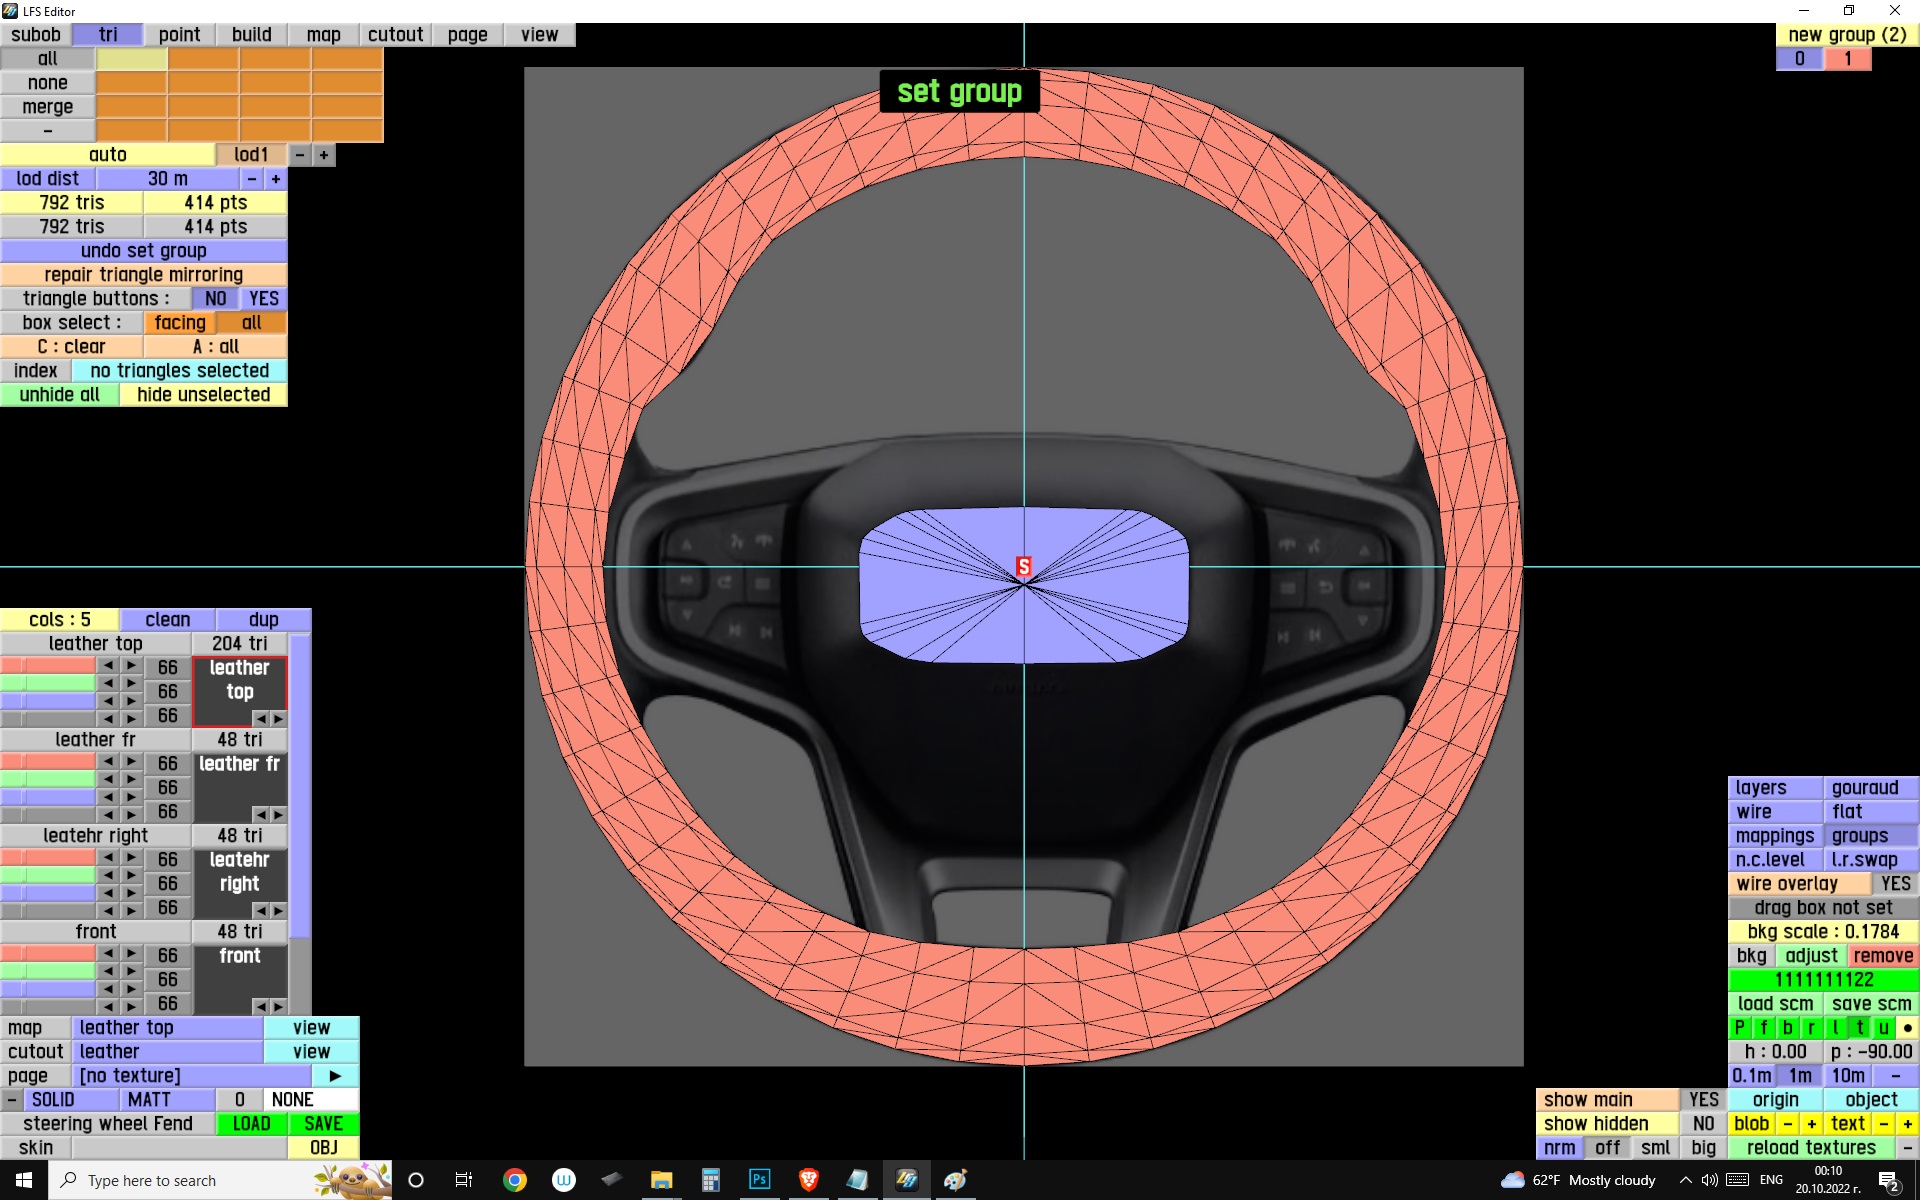
Task: Click the 'P' view button
Action: pyautogui.click(x=1739, y=1028)
